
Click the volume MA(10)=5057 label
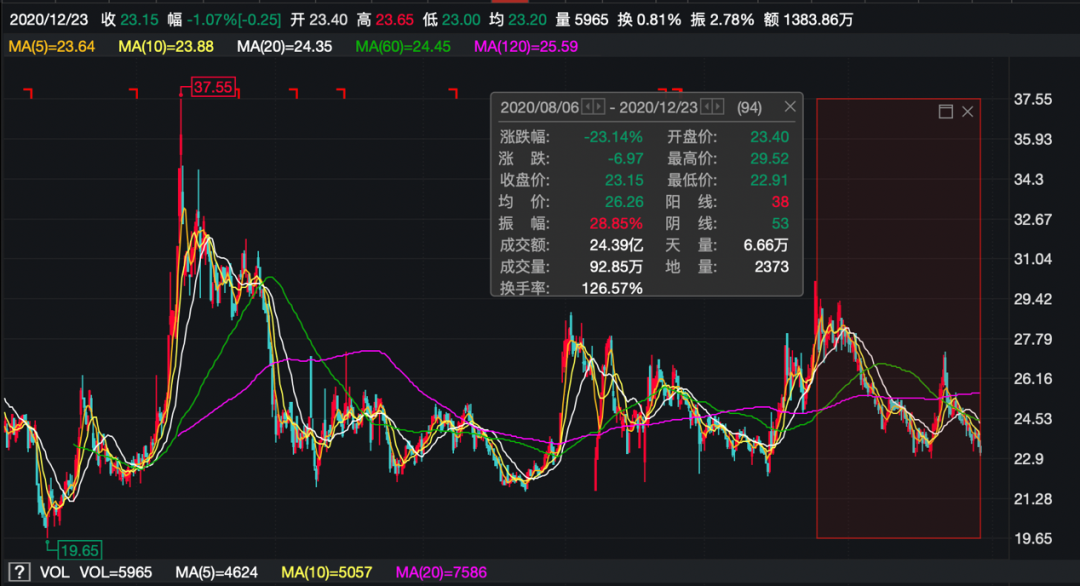(x=326, y=572)
